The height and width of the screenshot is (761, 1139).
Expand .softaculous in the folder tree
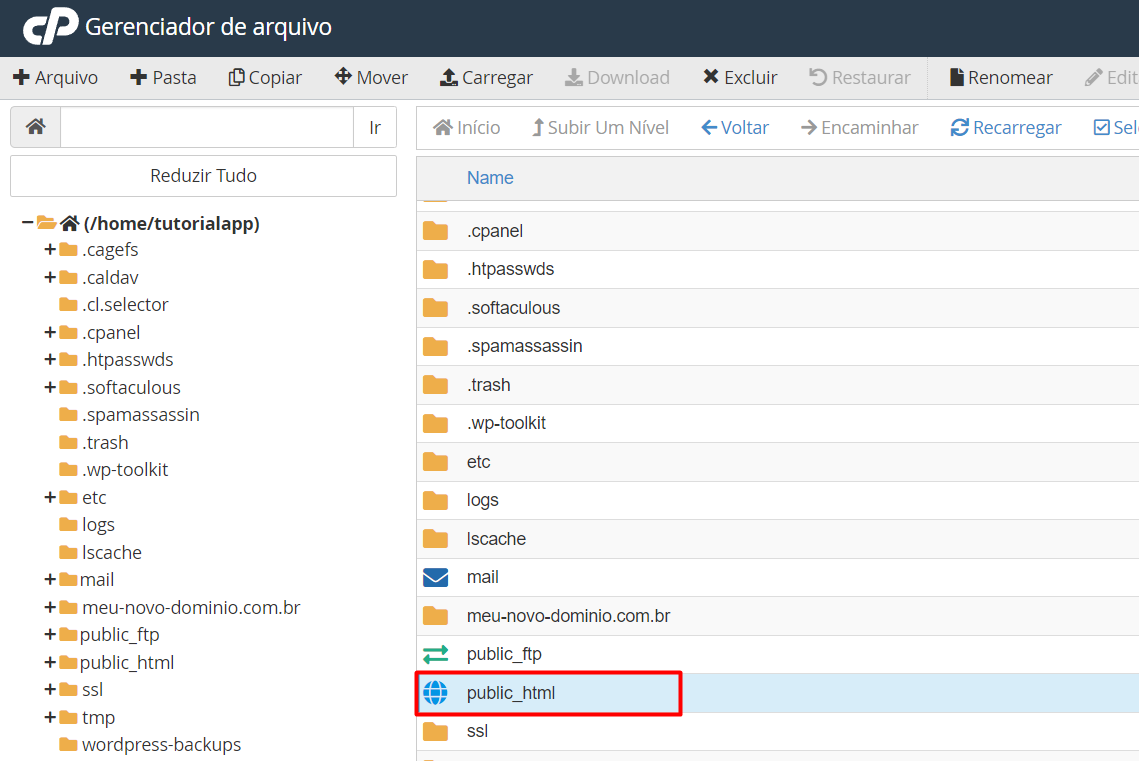[x=50, y=387]
